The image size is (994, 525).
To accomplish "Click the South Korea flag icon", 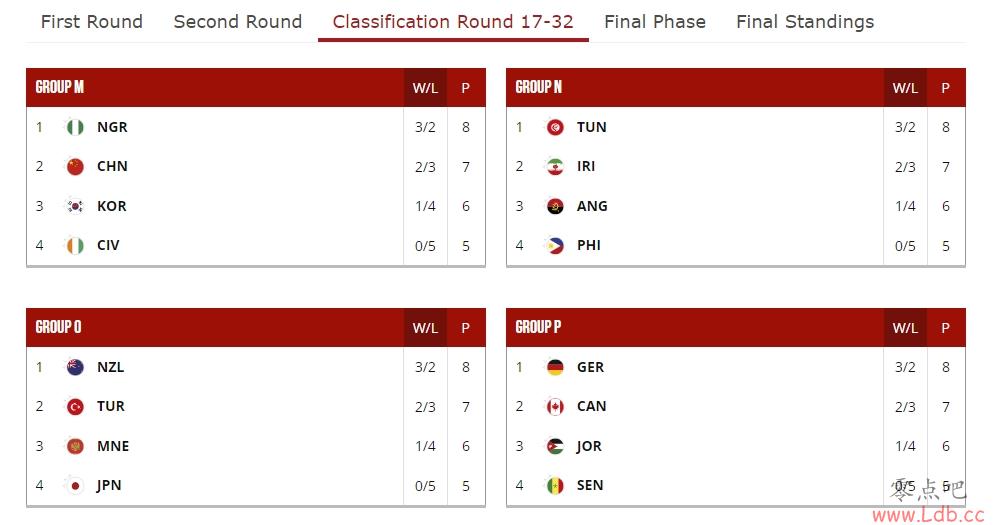I will pyautogui.click(x=75, y=206).
